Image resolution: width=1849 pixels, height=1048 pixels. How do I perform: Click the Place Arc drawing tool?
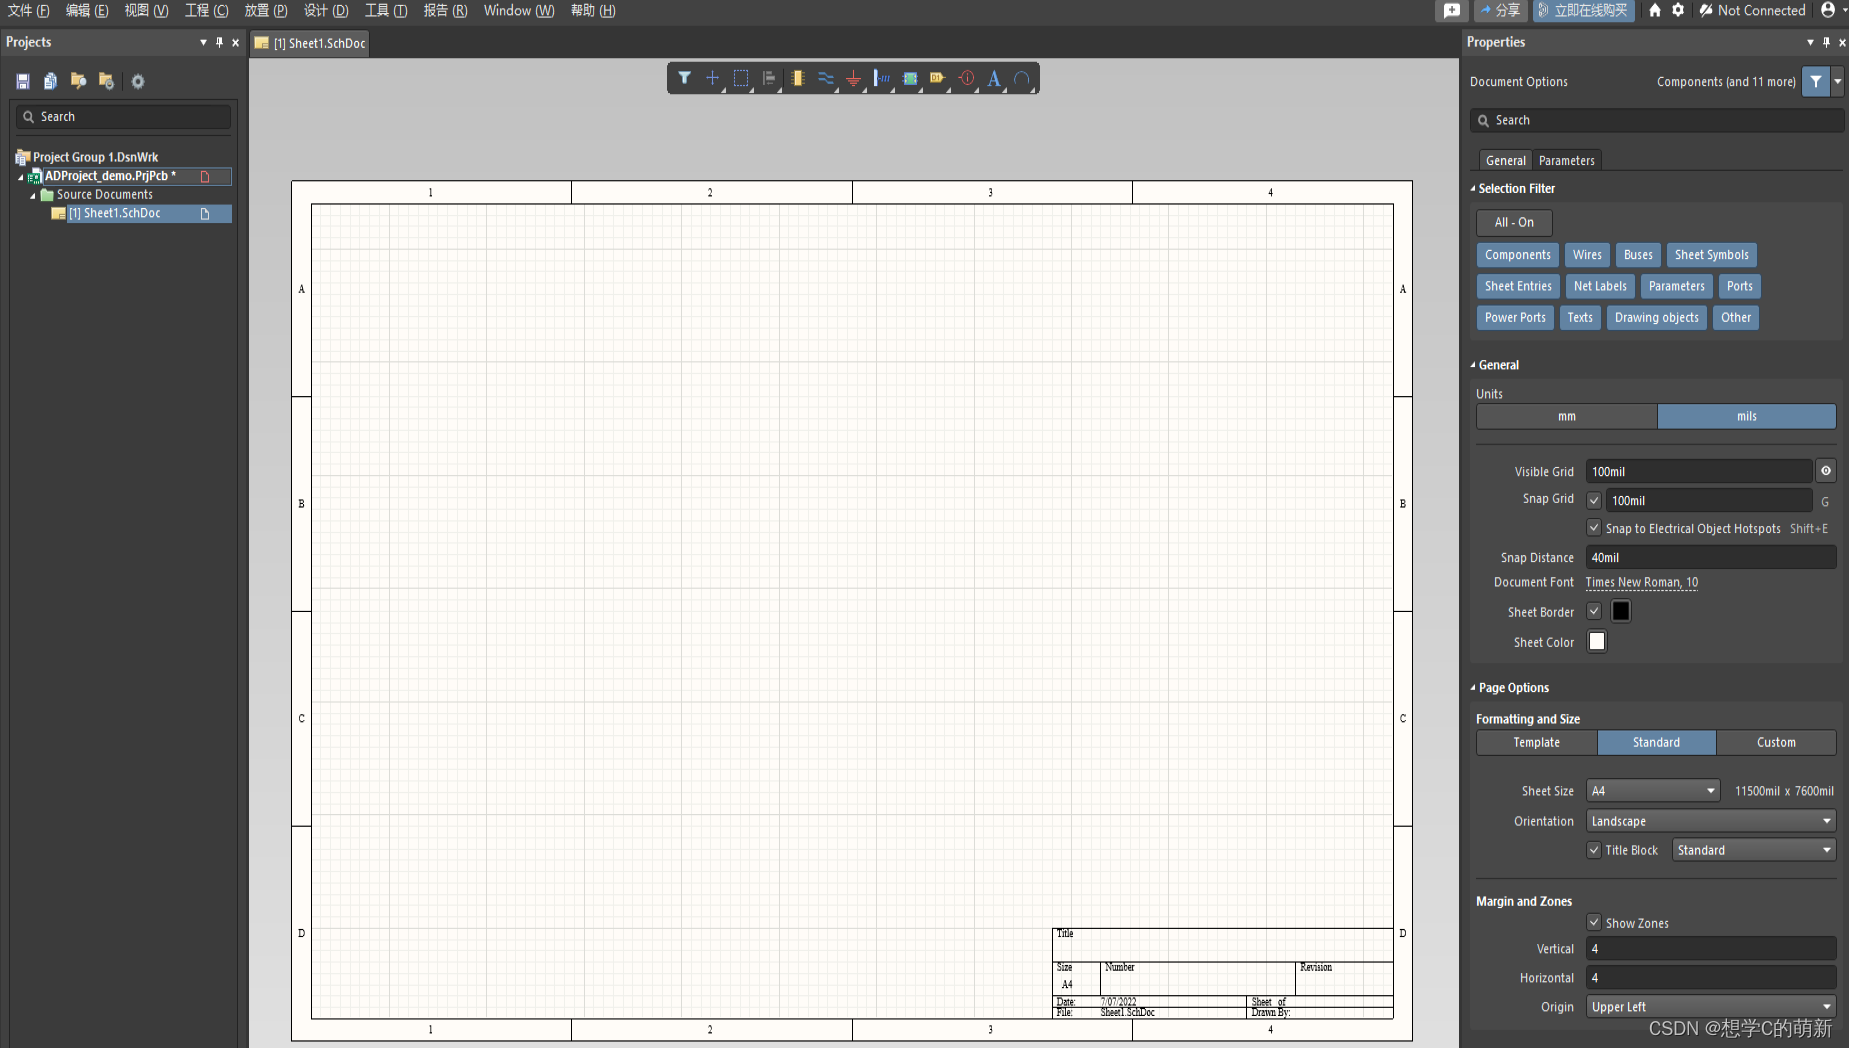tap(1021, 78)
